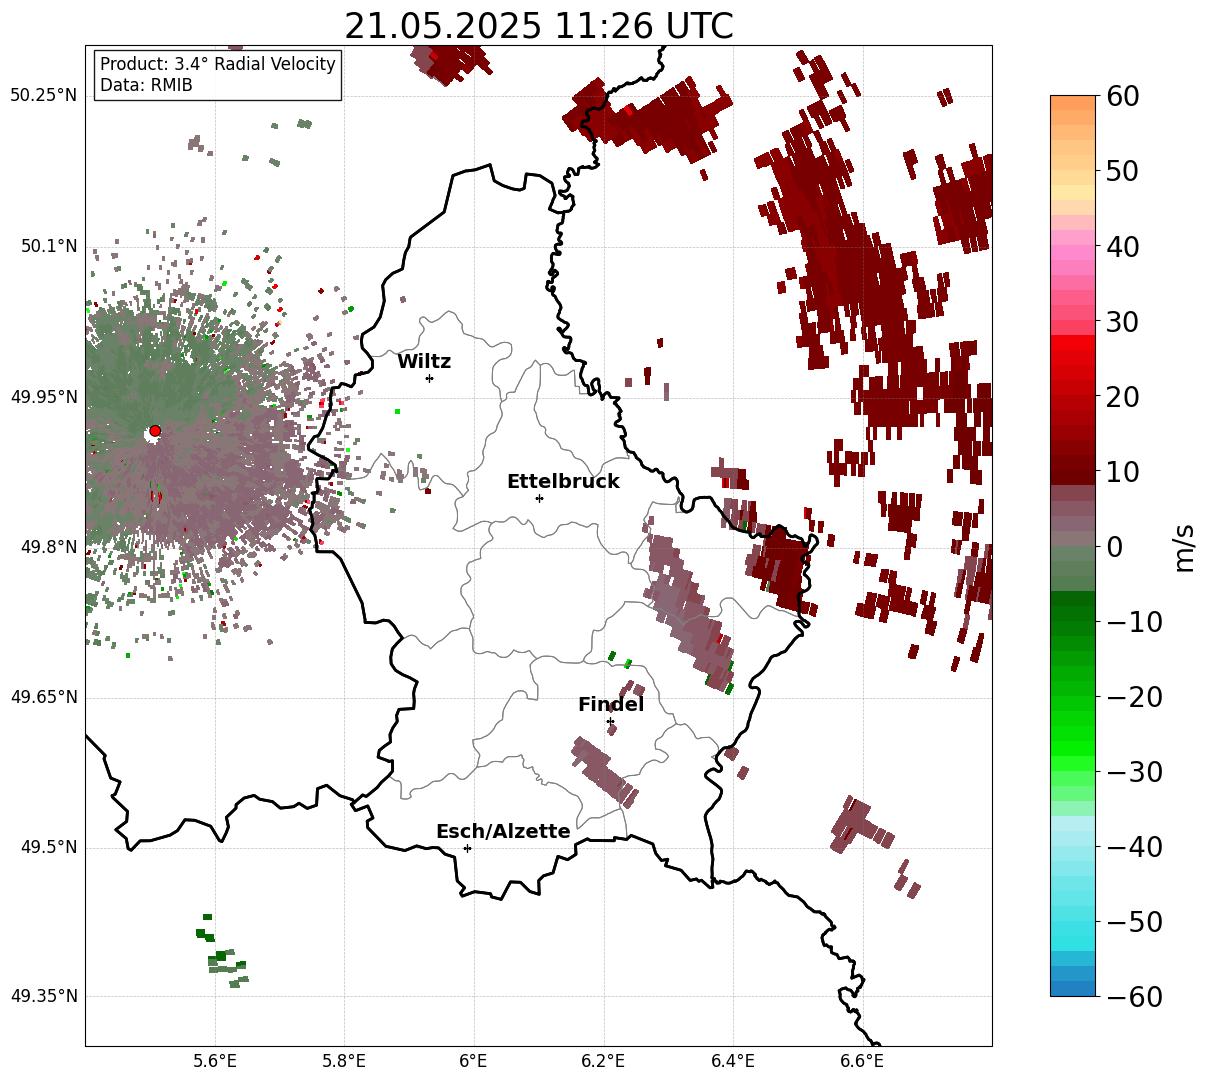The width and height of the screenshot is (1207, 1081).
Task: Click the 5.8°E longitude tick label
Action: coord(344,1061)
